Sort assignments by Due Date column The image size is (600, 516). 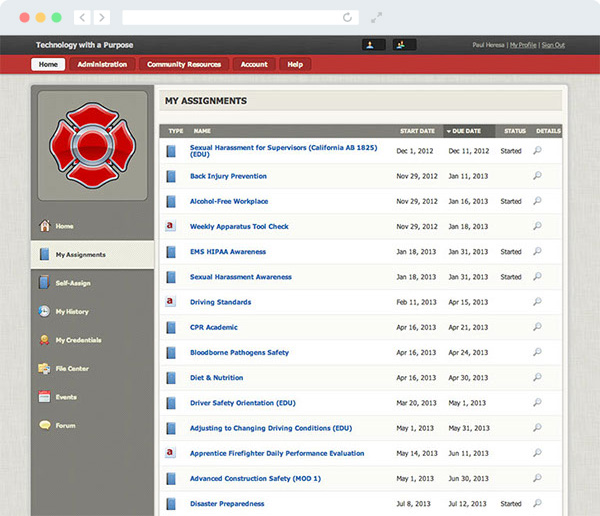(467, 131)
